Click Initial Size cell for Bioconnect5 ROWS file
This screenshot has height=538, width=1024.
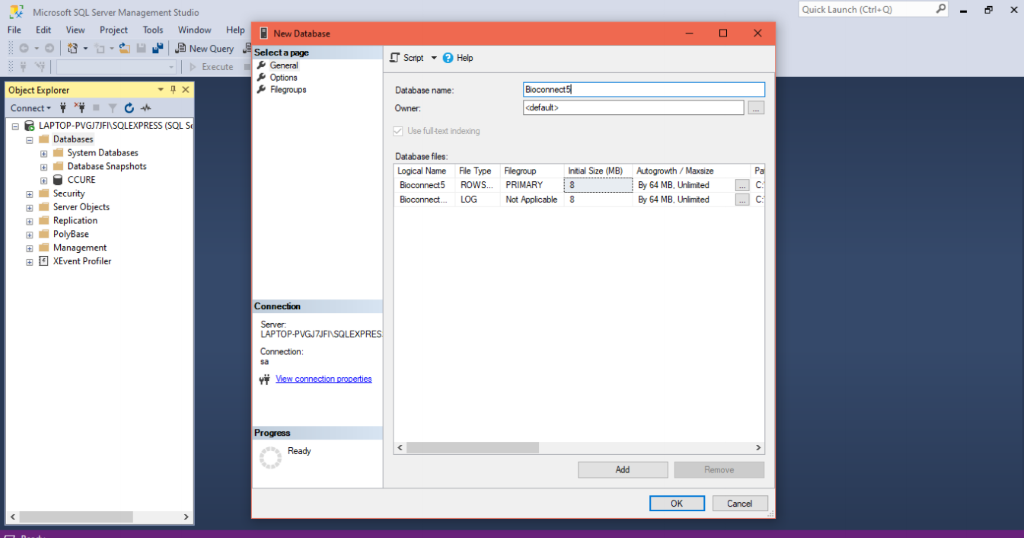click(598, 185)
